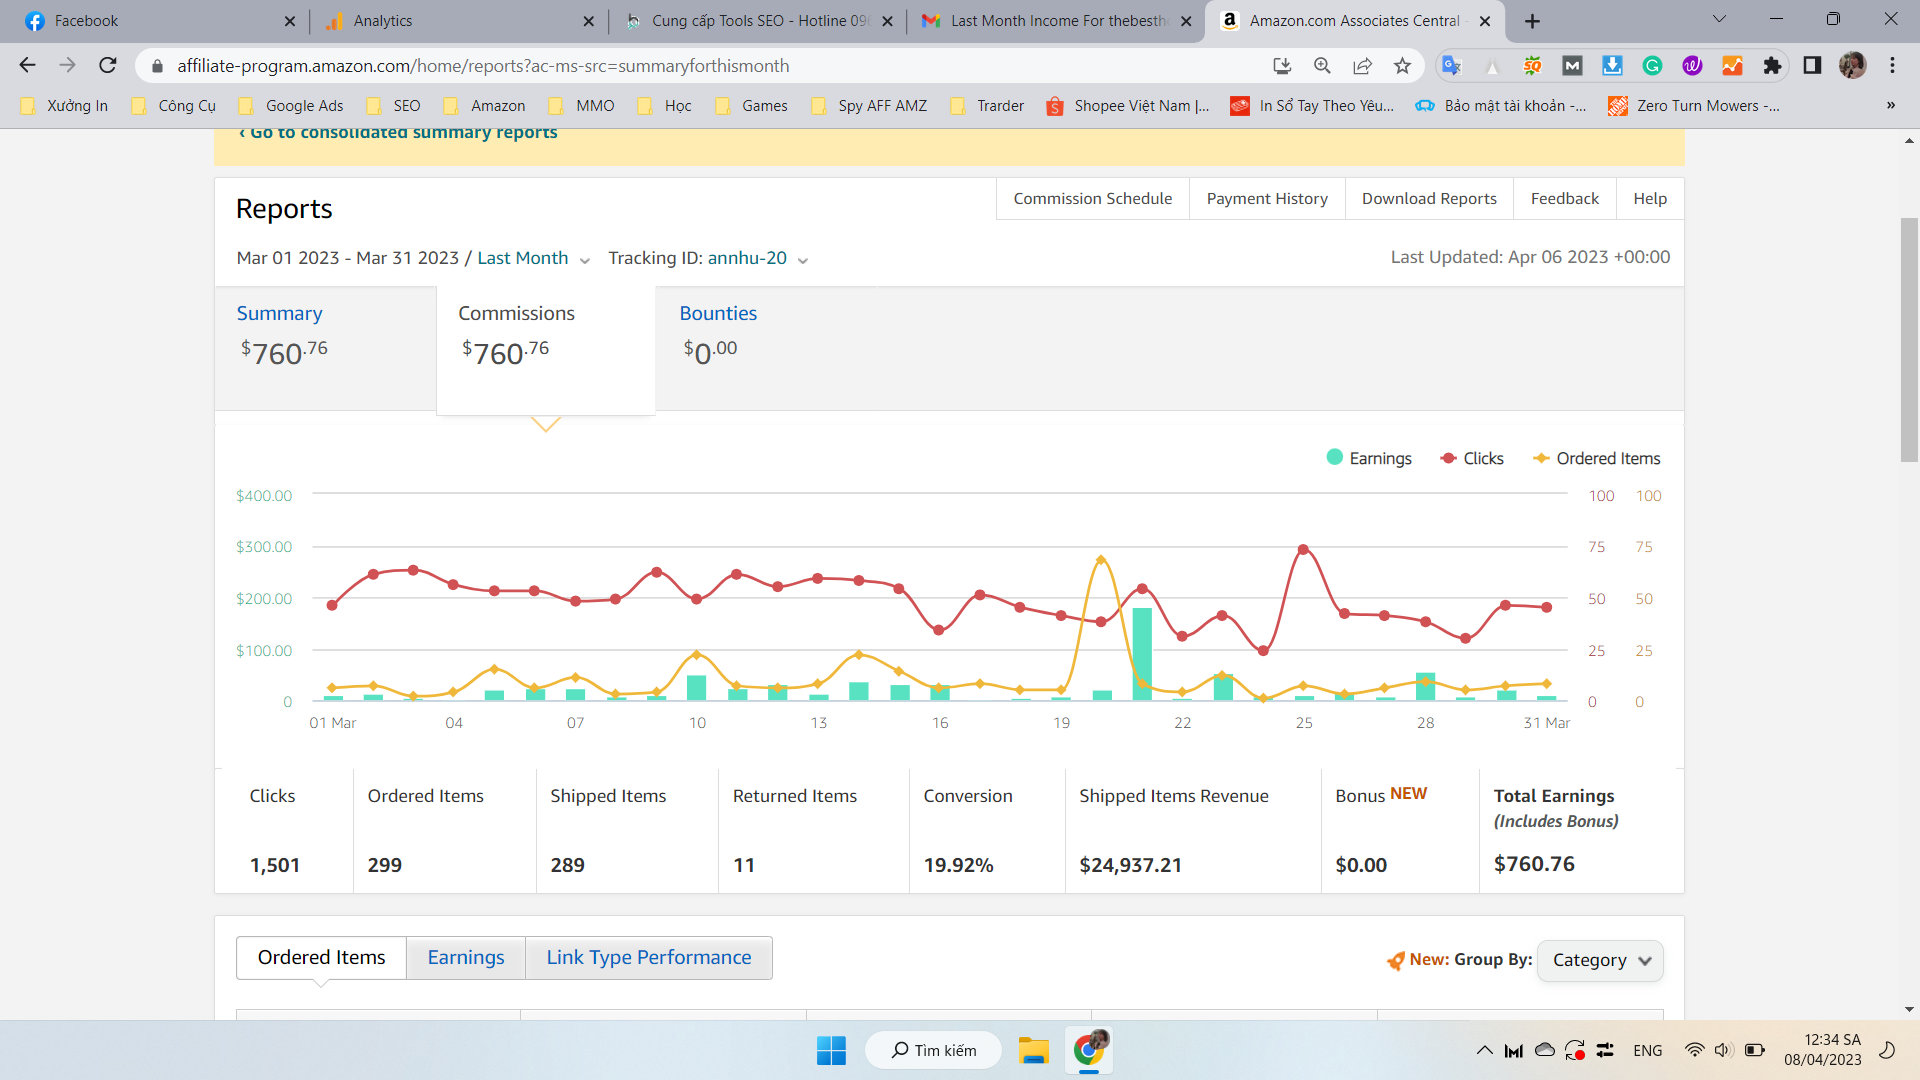The width and height of the screenshot is (1920, 1080).
Task: Close the Facebook tab
Action: (x=290, y=21)
